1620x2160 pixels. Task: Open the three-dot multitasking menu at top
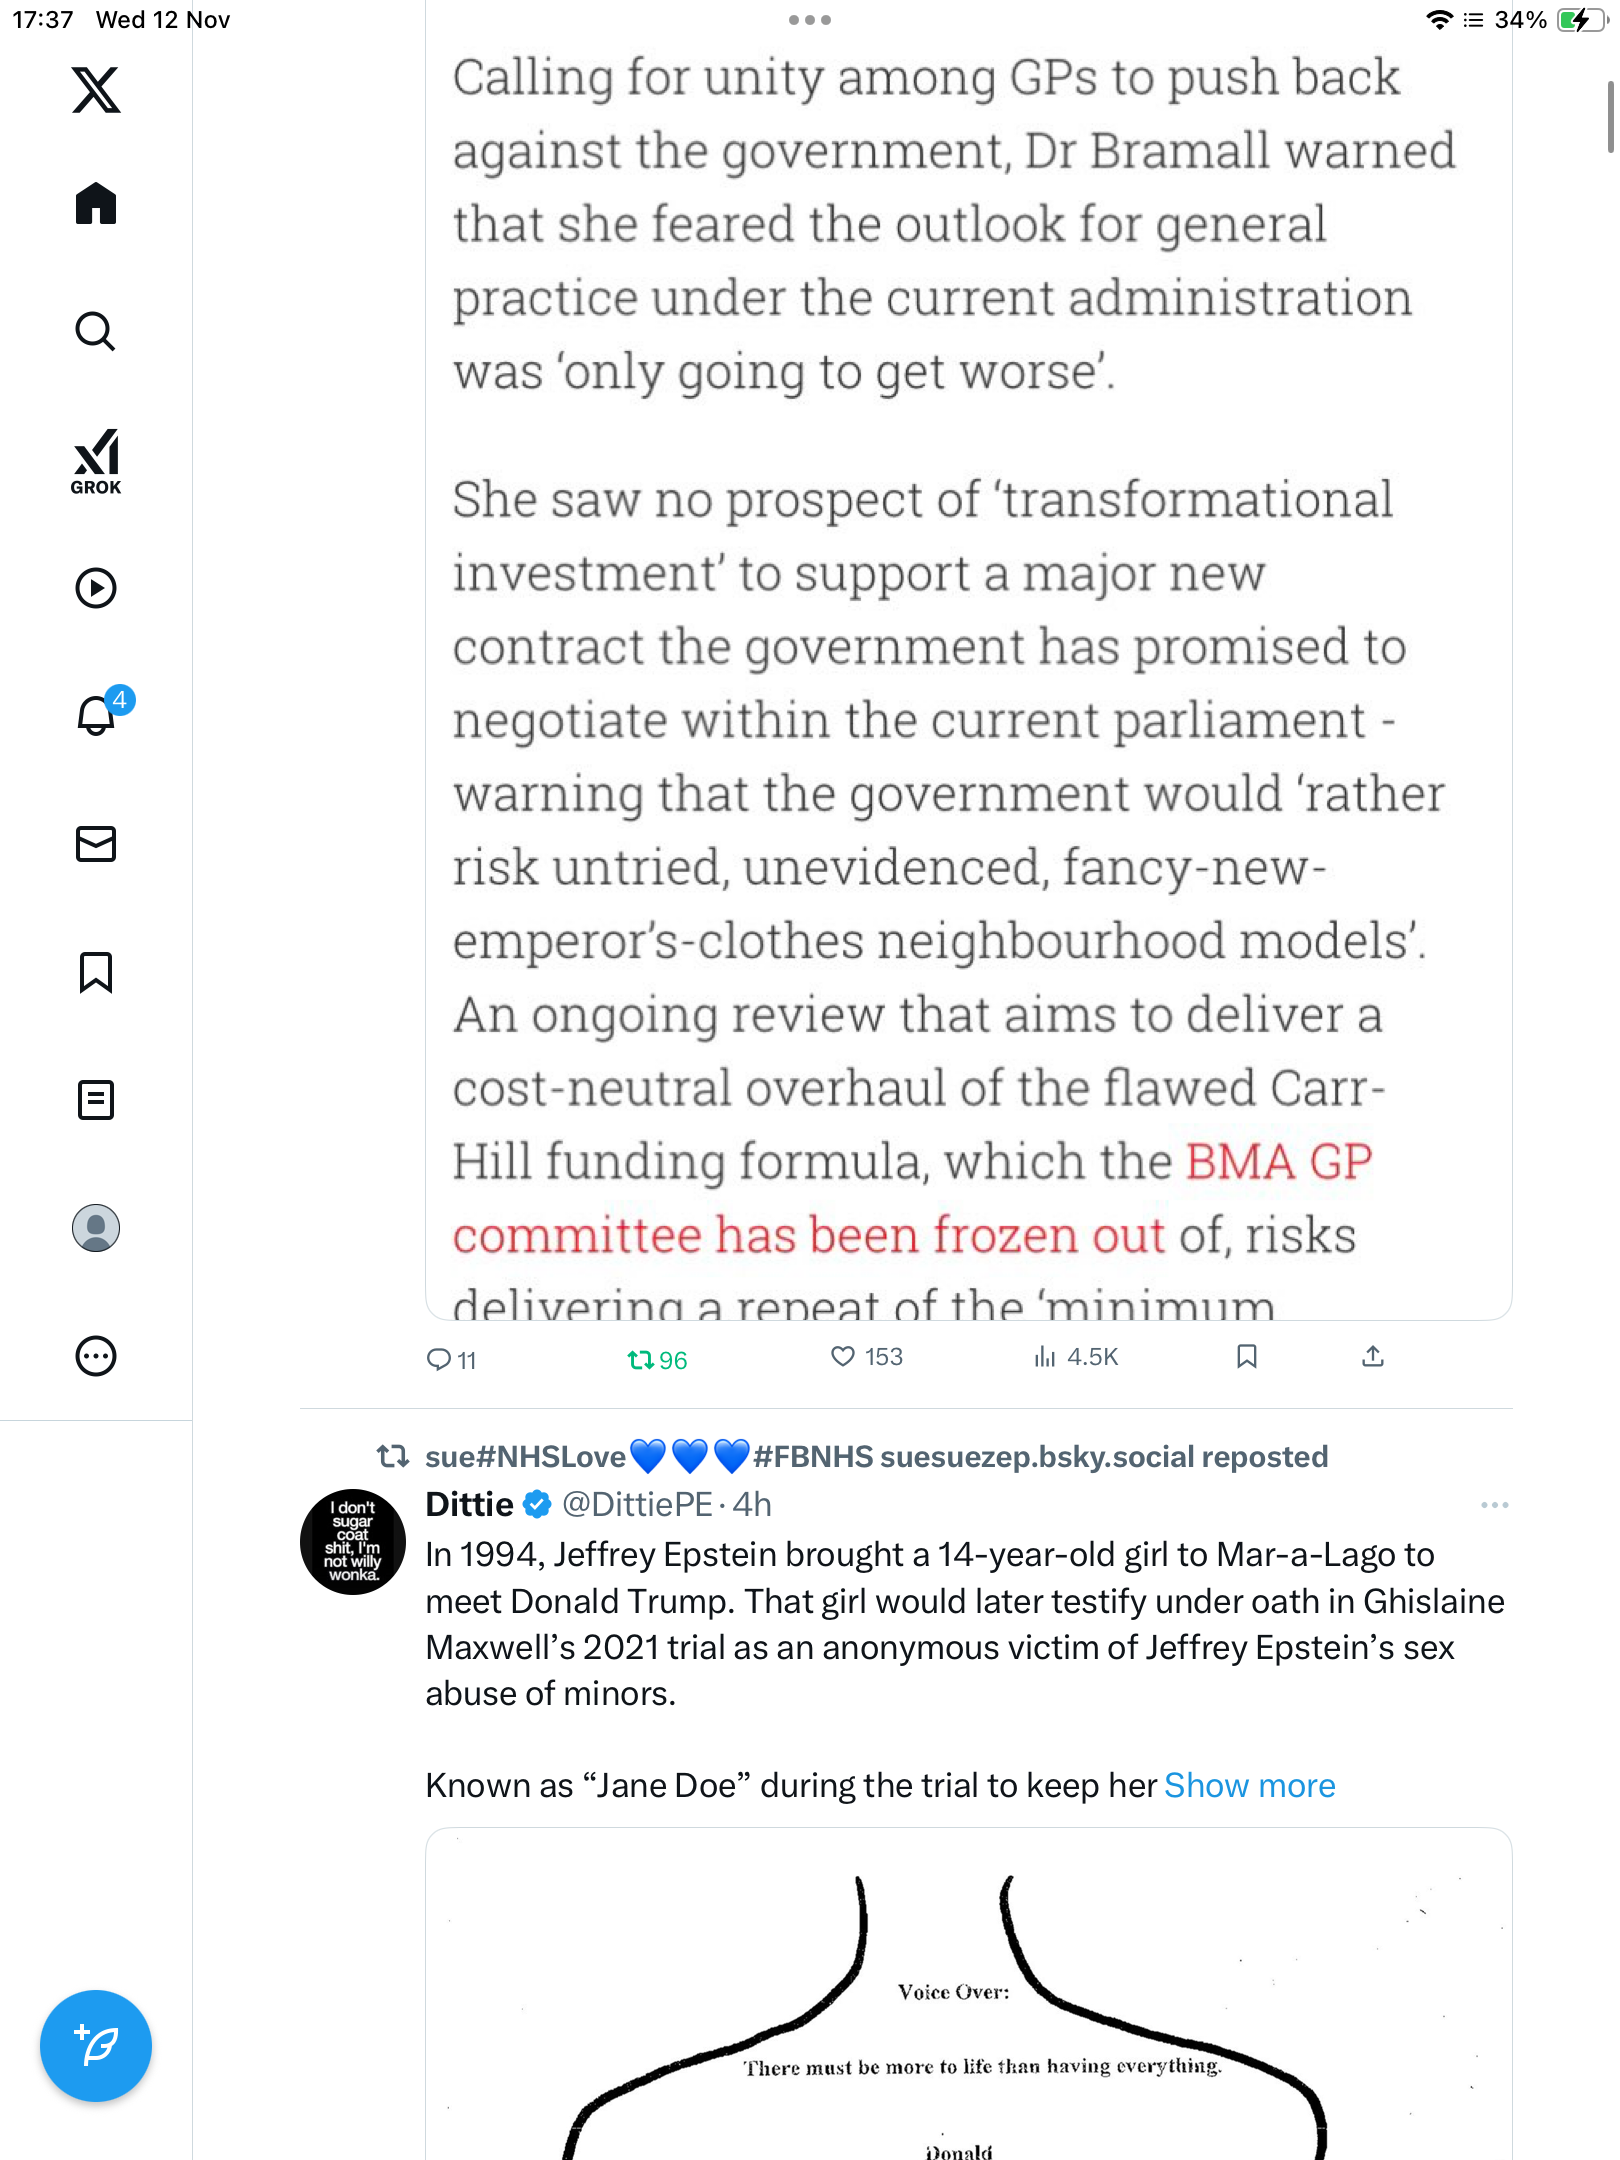[x=809, y=20]
